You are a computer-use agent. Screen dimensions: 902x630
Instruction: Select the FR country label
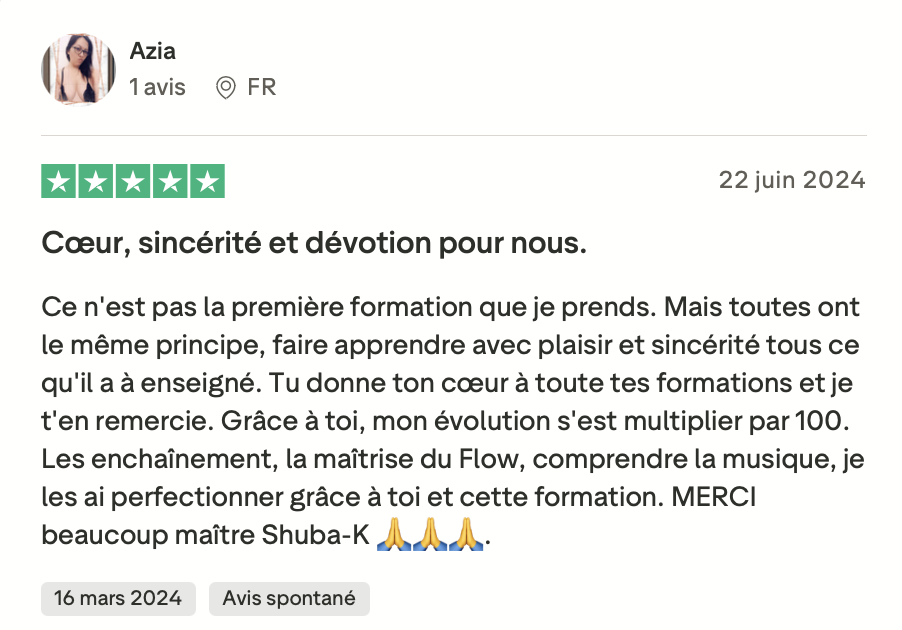pyautogui.click(x=261, y=87)
